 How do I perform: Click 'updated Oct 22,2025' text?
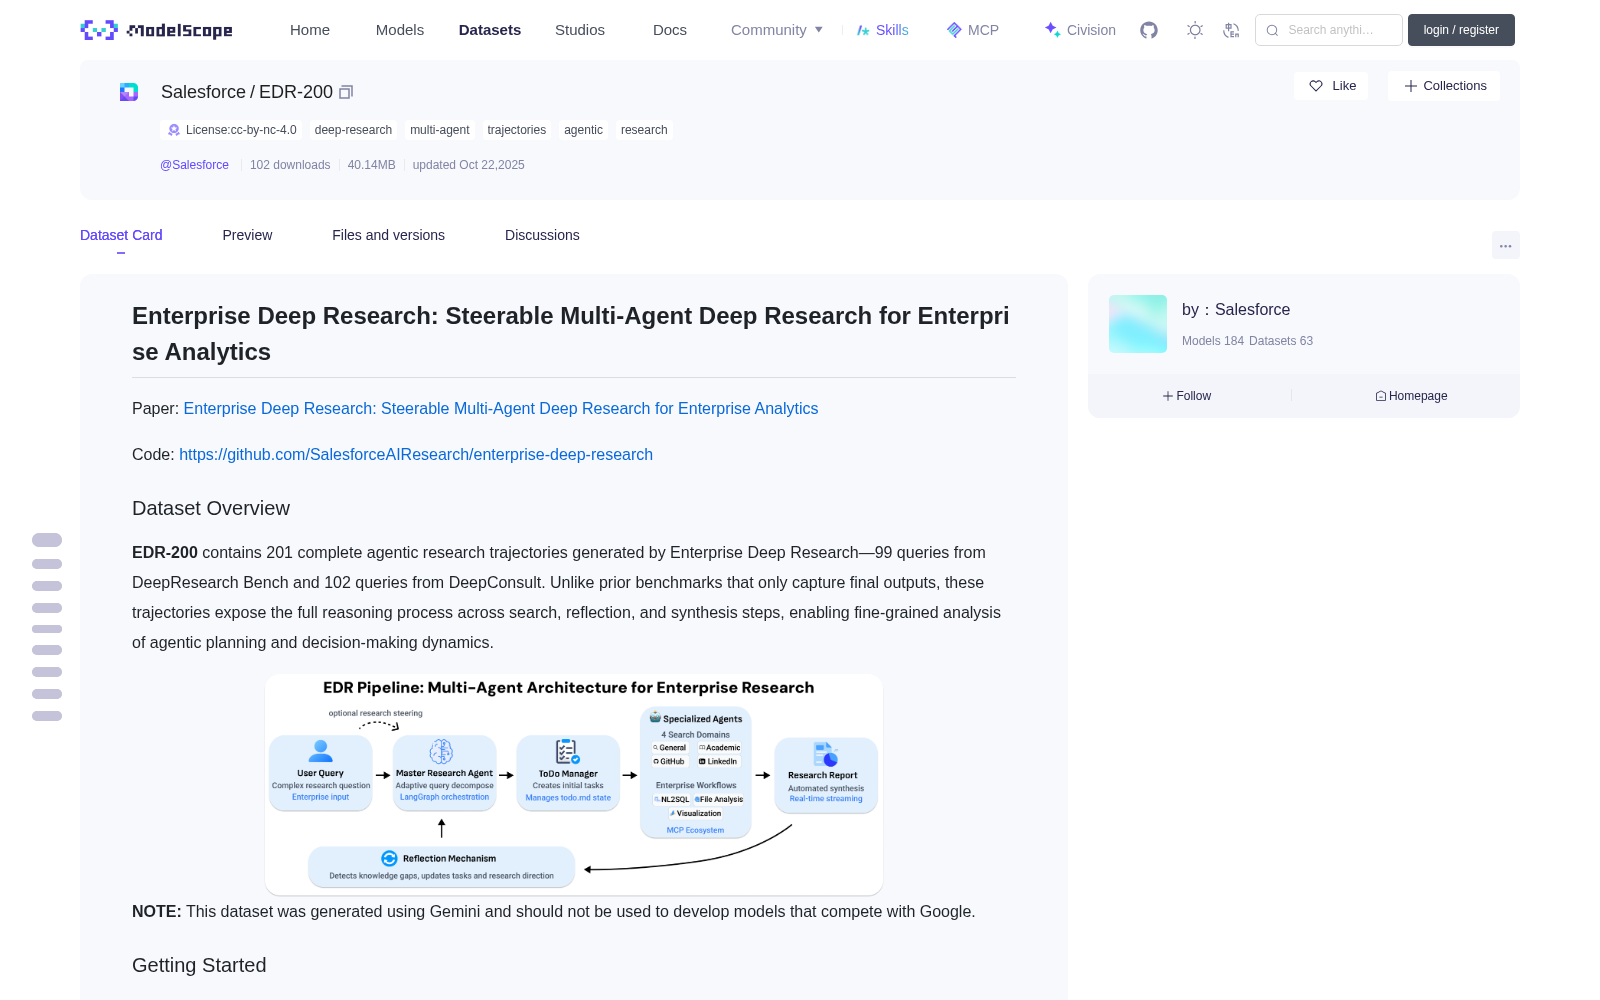[468, 165]
